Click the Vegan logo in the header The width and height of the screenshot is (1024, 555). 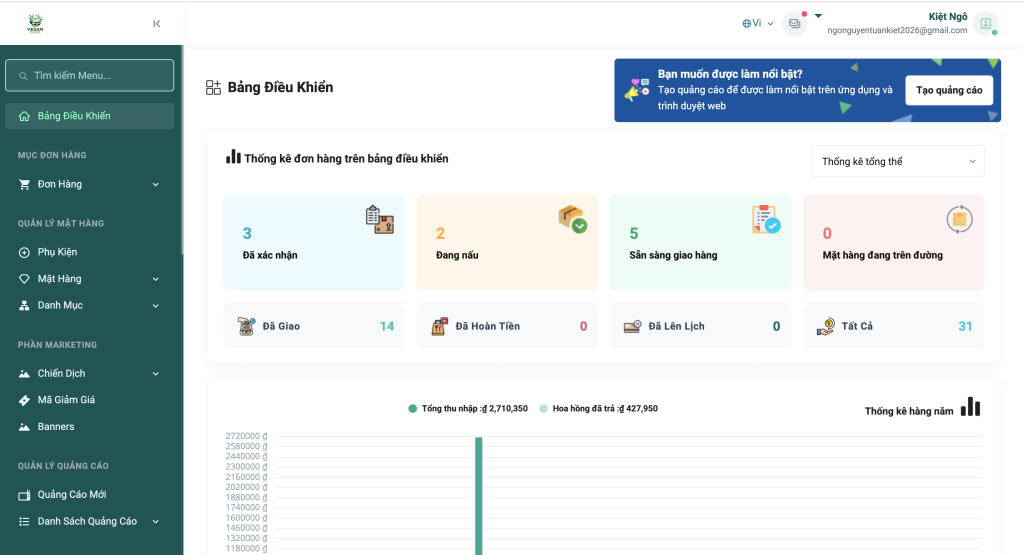click(35, 23)
